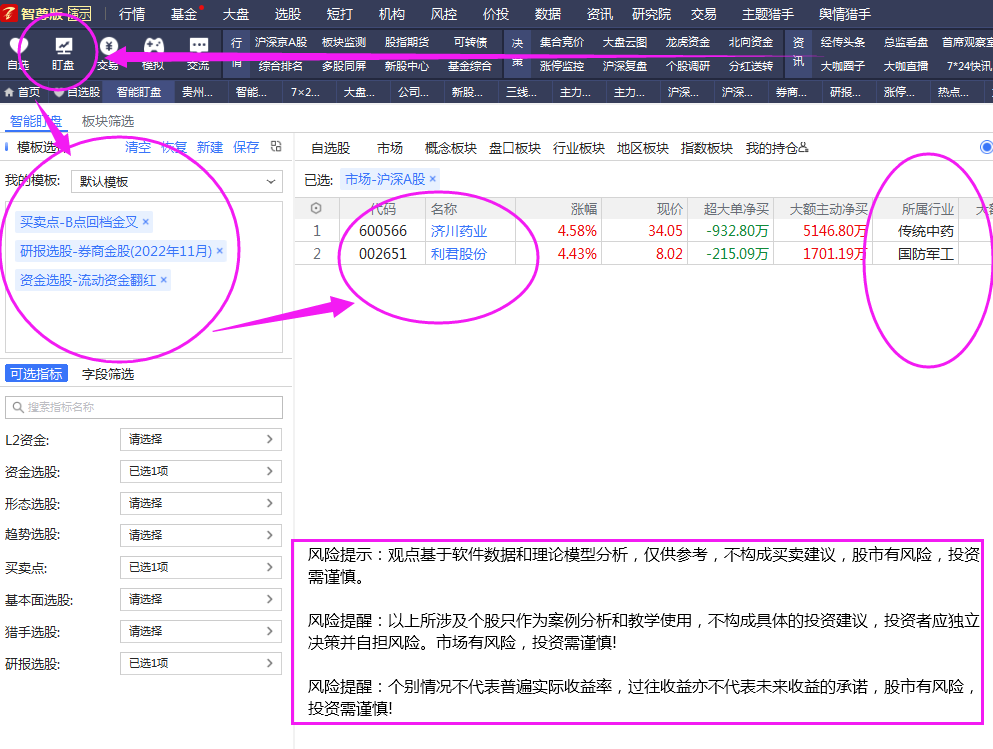This screenshot has height=749, width=993.
Task: Click the 保存 template link
Action: pos(246,147)
